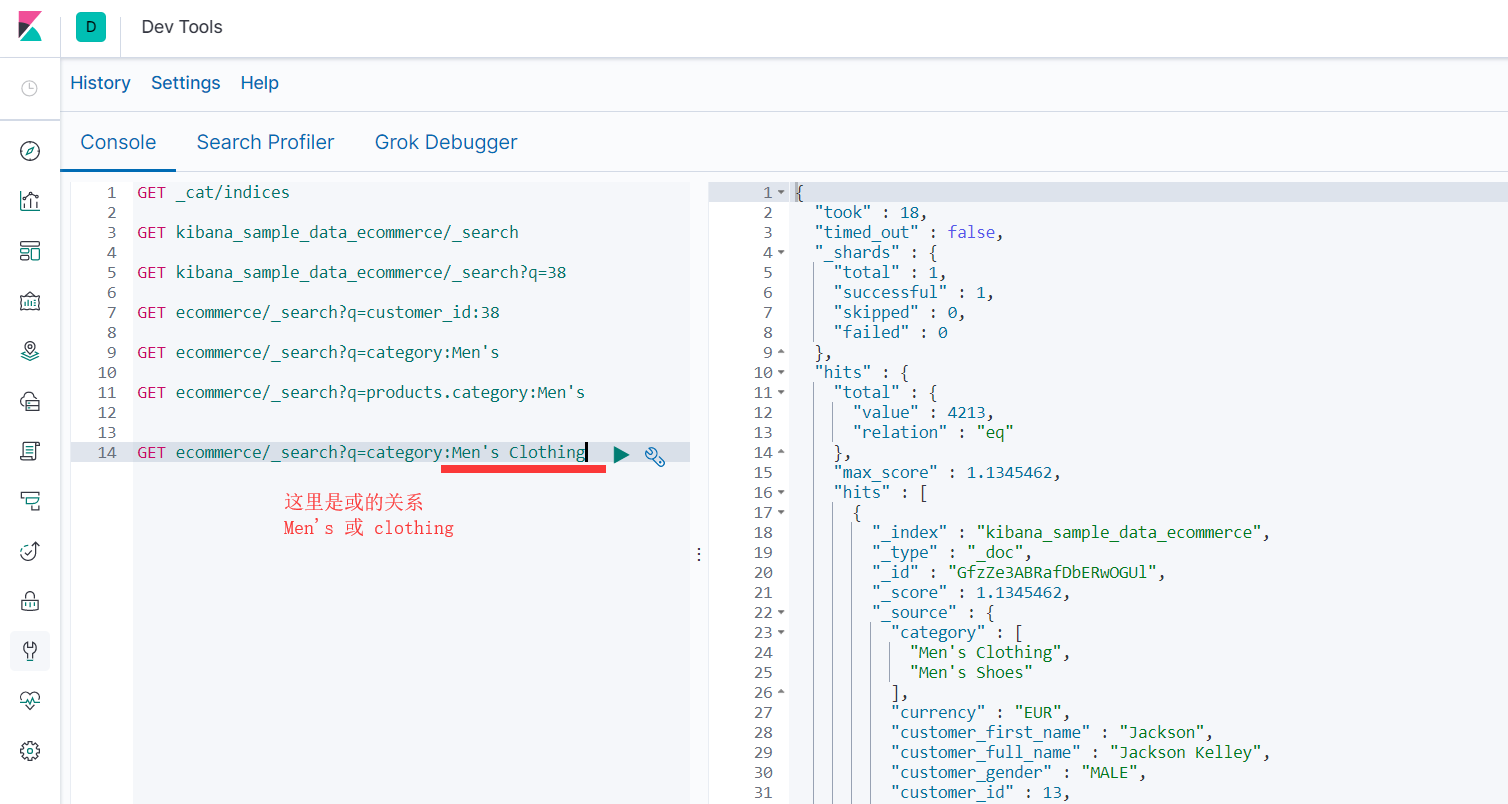The image size is (1508, 804).
Task: Collapse the hits block on output line 10
Action: tap(781, 372)
